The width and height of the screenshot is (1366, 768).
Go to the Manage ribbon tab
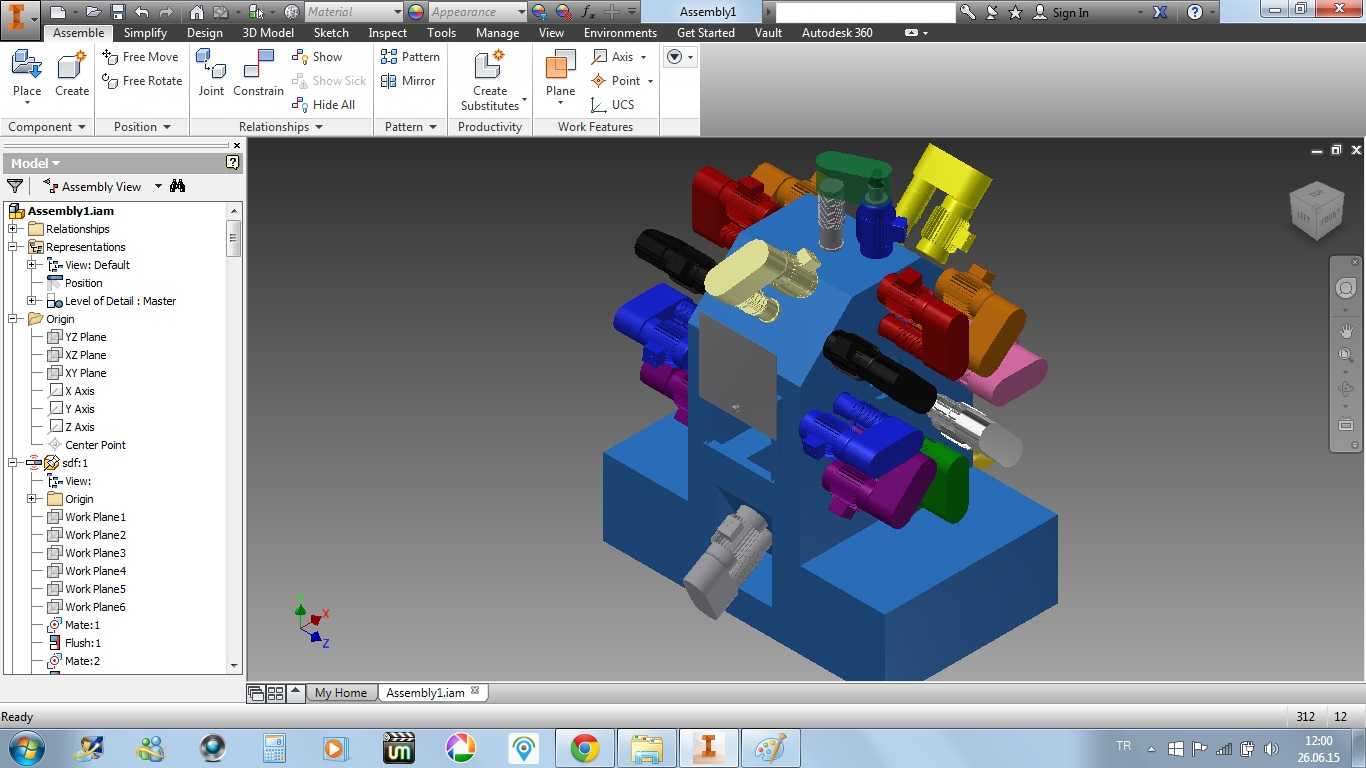point(497,33)
